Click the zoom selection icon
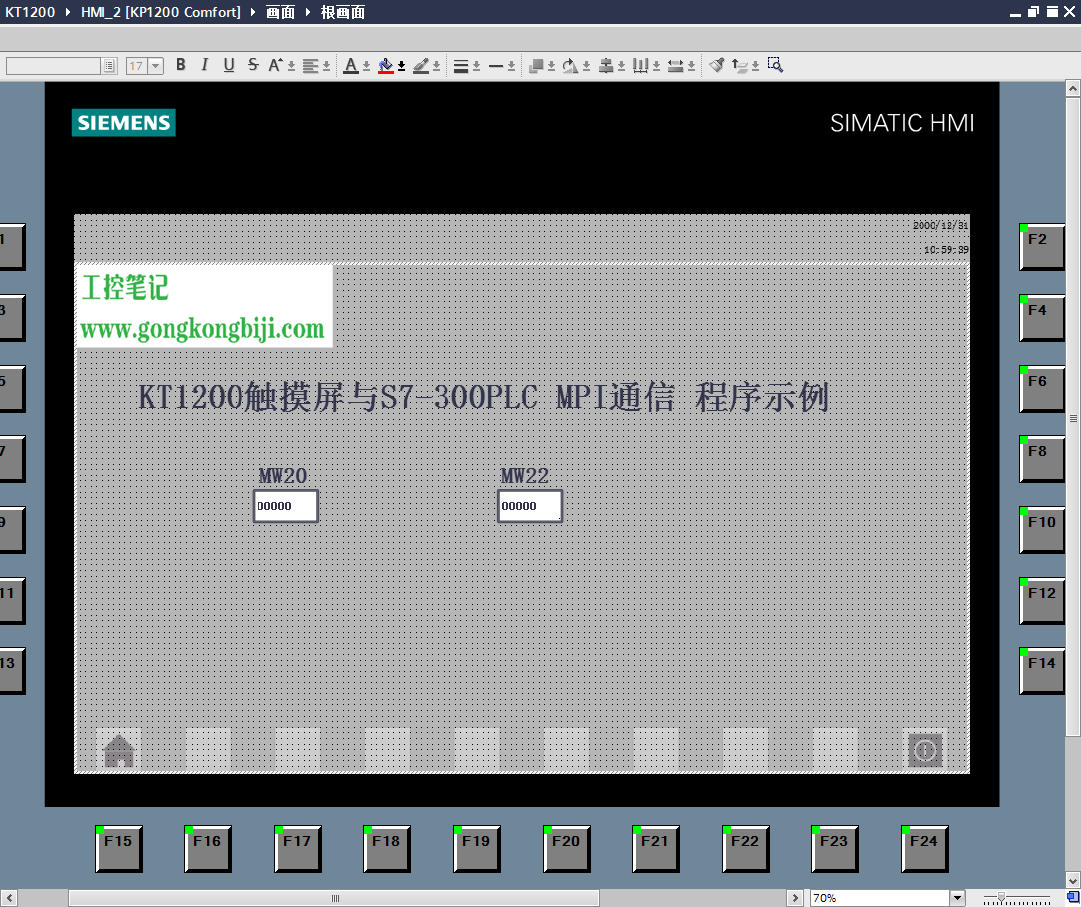This screenshot has height=907, width=1081. coord(775,65)
